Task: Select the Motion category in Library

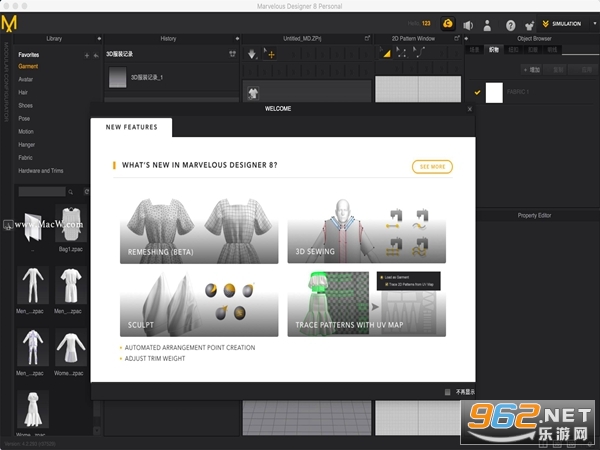Action: pyautogui.click(x=26, y=132)
